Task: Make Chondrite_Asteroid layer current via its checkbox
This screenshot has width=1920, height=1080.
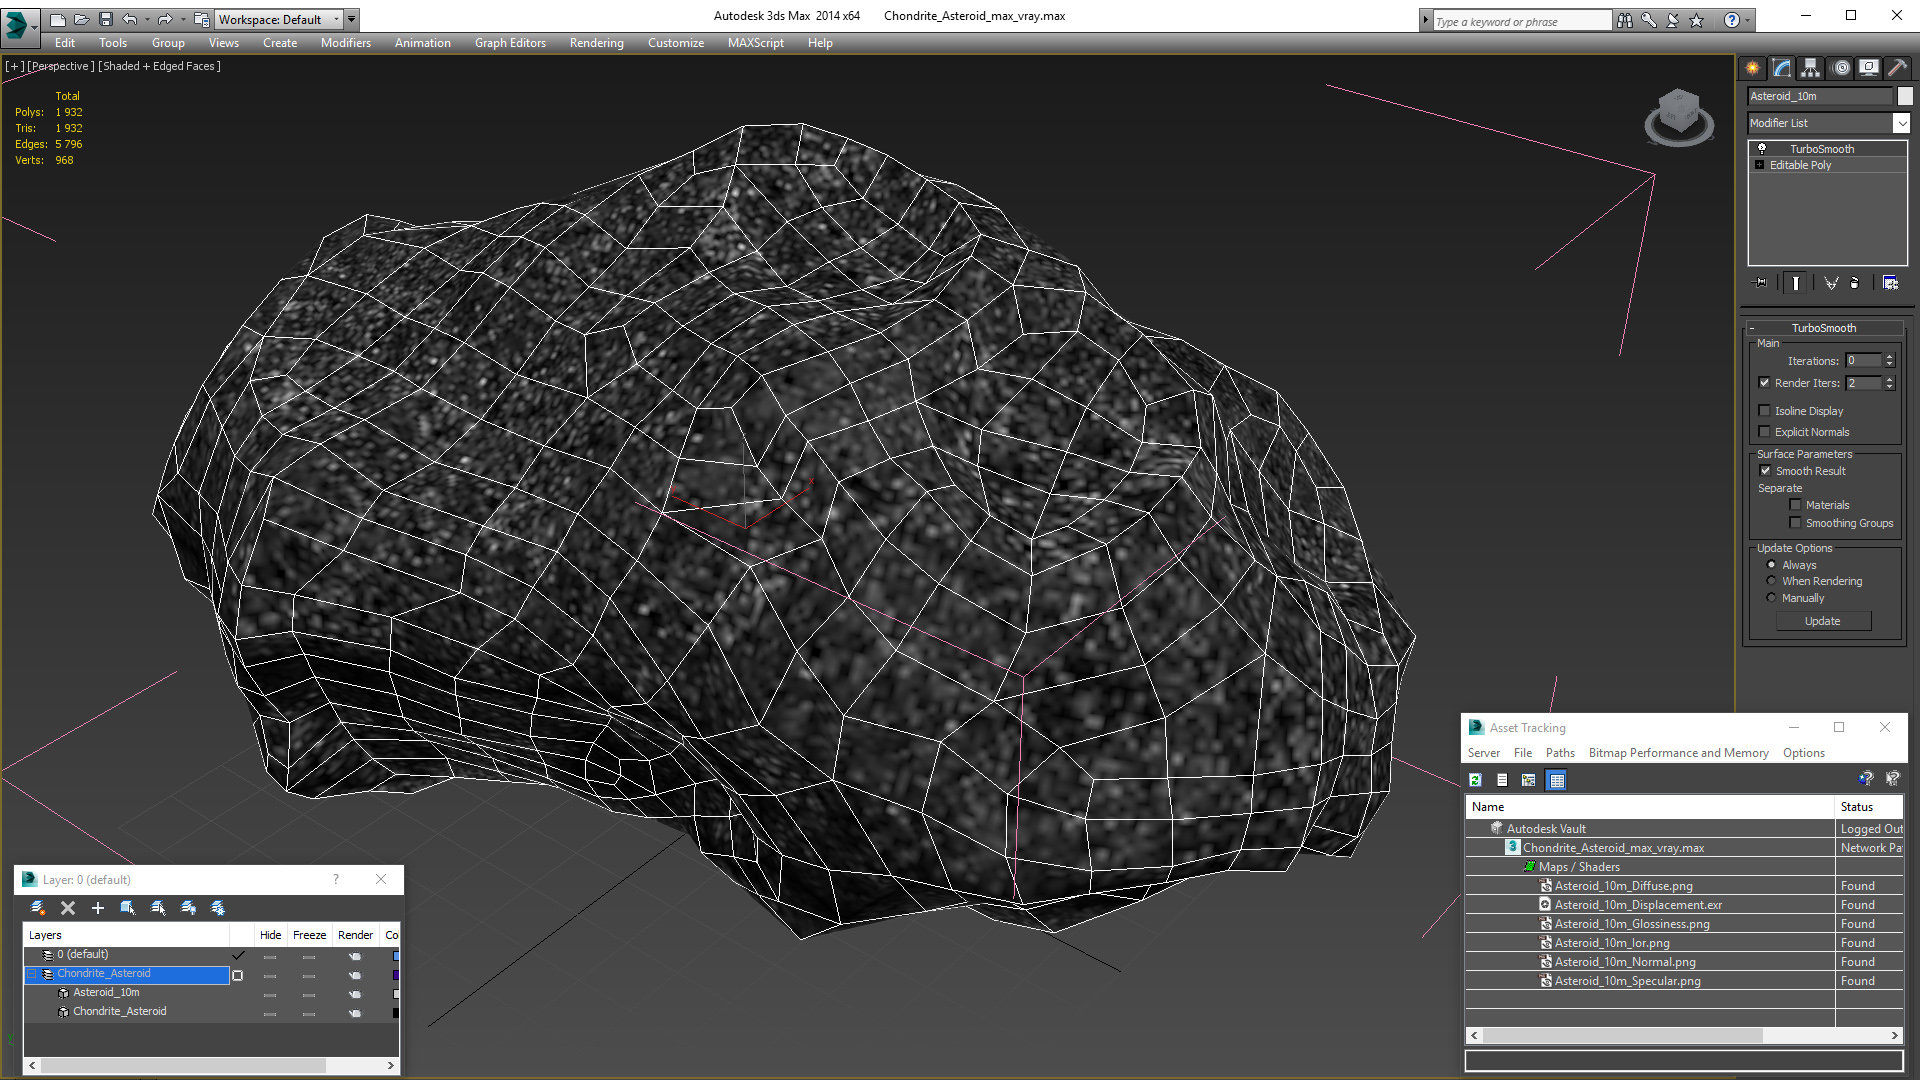Action: tap(238, 975)
